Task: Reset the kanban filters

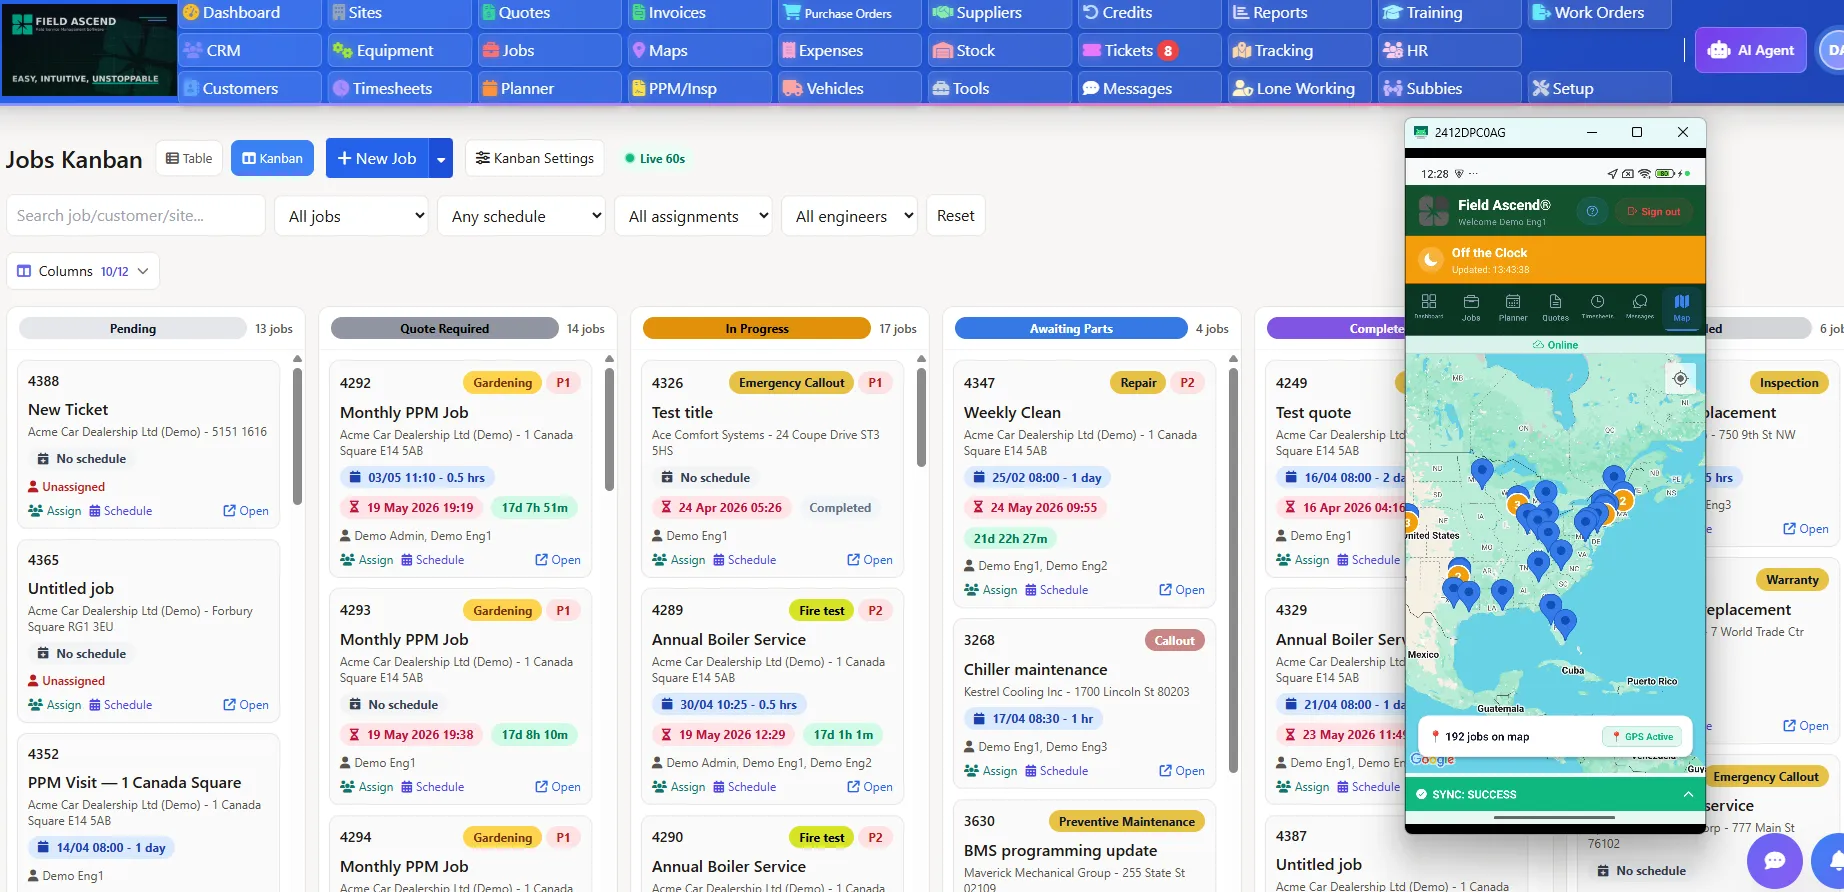Action: pos(955,215)
